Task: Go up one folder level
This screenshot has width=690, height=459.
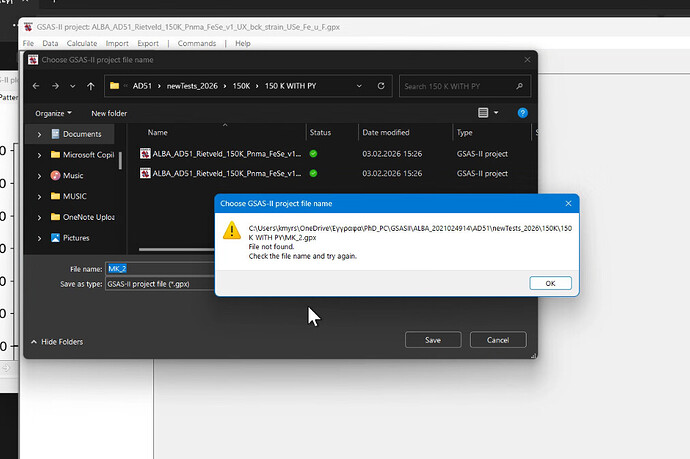Action: click(90, 86)
